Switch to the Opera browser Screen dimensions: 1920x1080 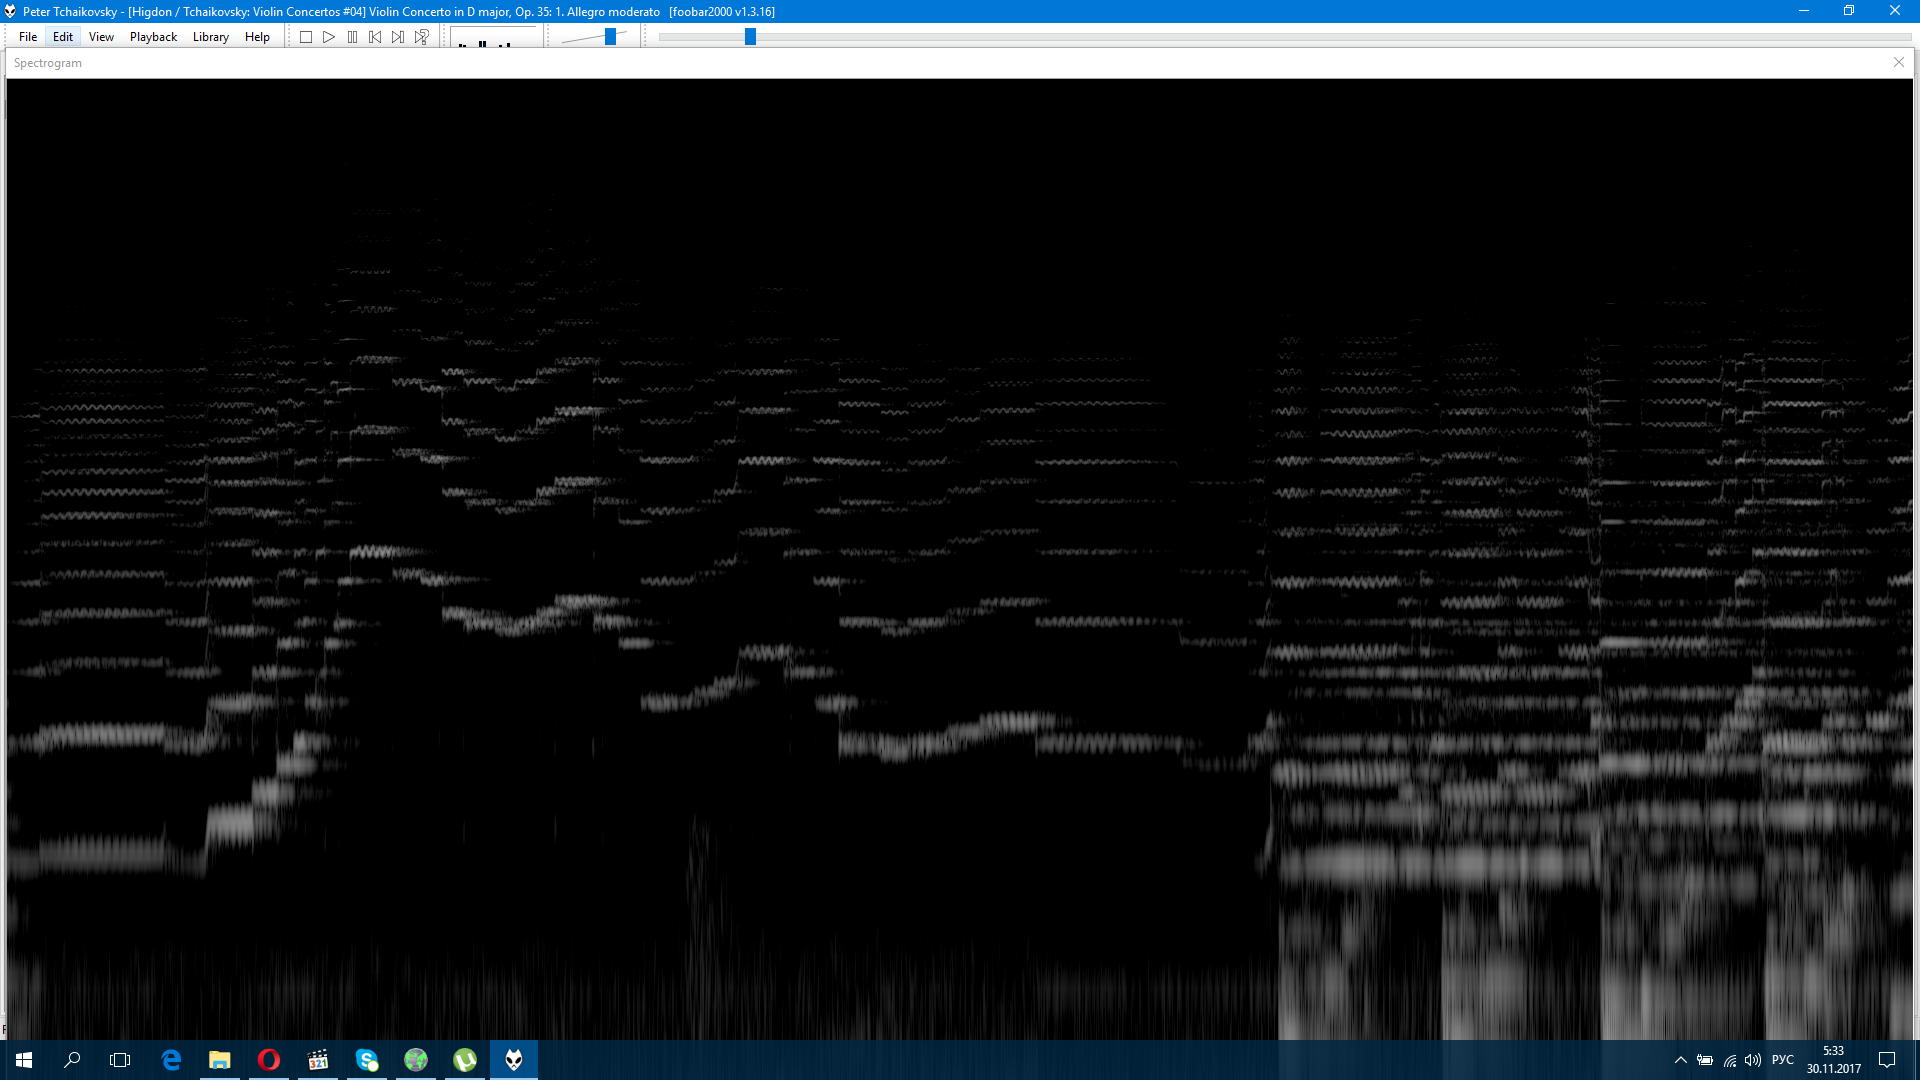pyautogui.click(x=269, y=1060)
